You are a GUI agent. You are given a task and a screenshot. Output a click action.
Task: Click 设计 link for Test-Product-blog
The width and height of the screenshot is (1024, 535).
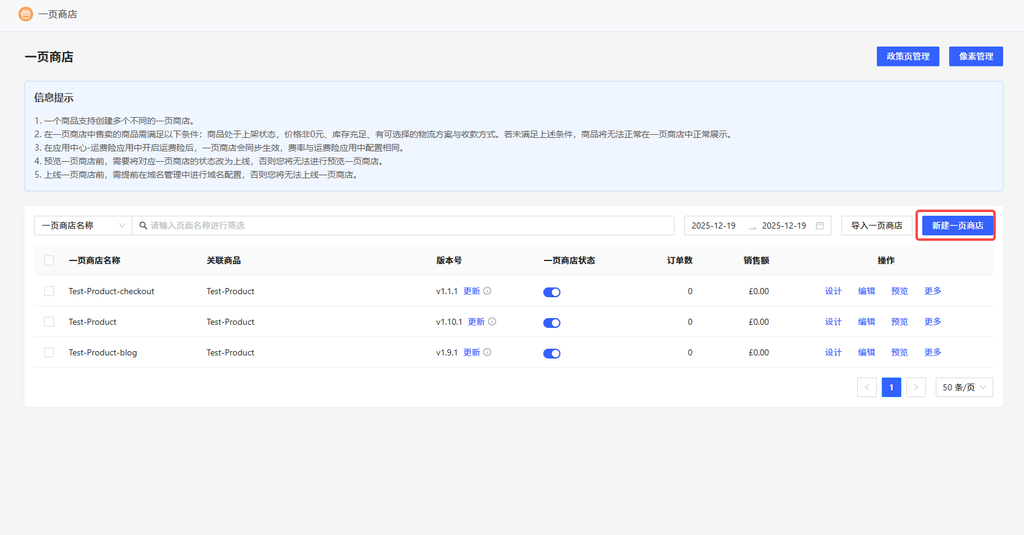coord(833,353)
